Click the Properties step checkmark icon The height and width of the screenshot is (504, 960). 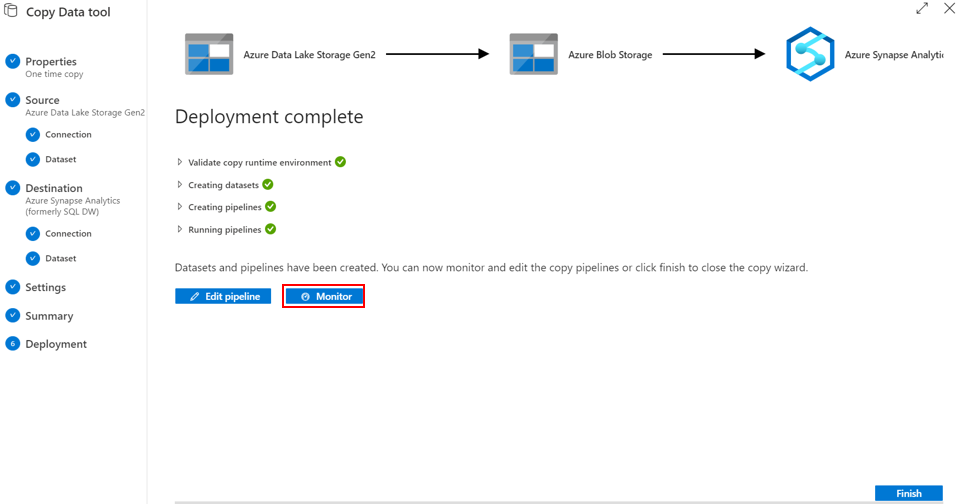pos(12,61)
